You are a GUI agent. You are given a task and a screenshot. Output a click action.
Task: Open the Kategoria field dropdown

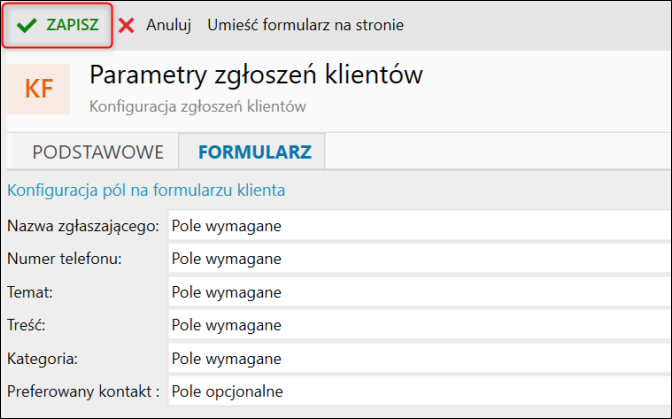[419, 358]
